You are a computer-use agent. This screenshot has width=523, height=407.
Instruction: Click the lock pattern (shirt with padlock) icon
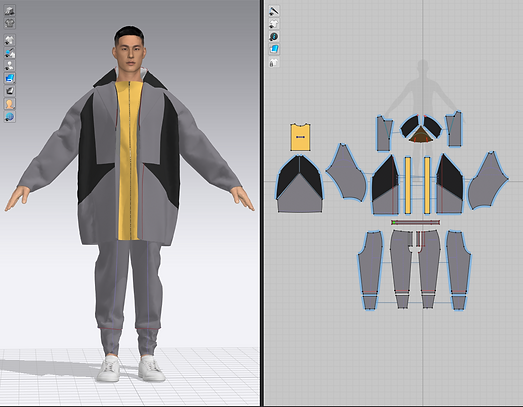274,62
